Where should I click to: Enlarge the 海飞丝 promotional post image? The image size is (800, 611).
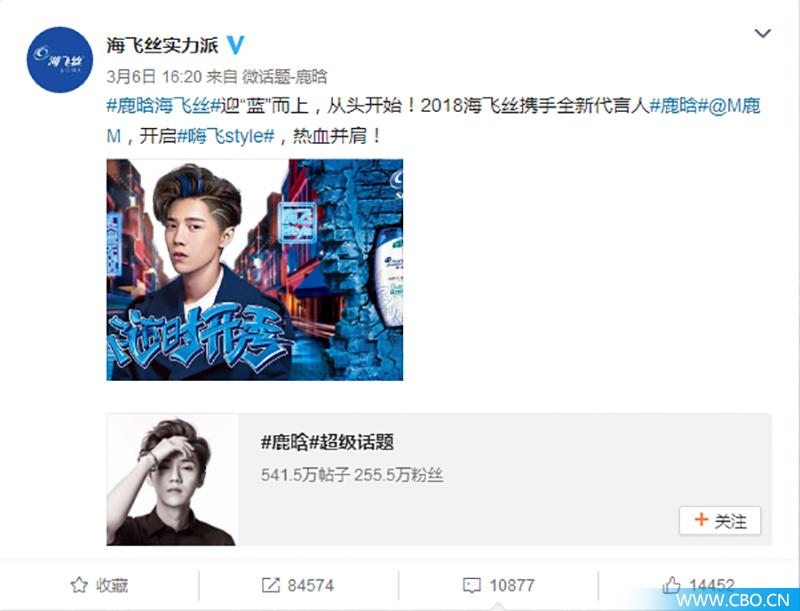click(255, 270)
